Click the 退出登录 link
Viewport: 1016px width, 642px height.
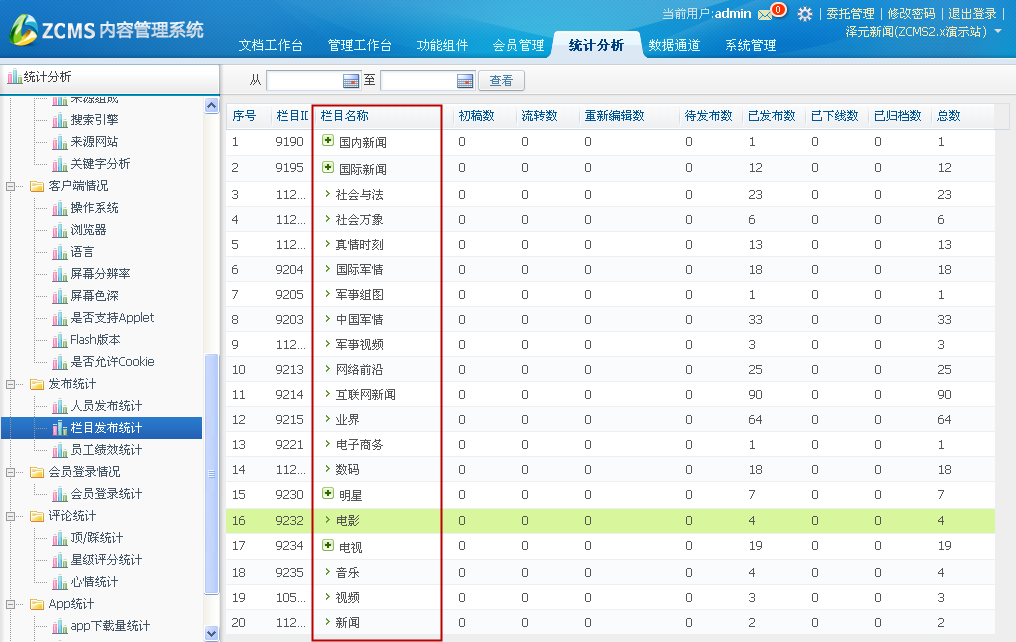[972, 14]
